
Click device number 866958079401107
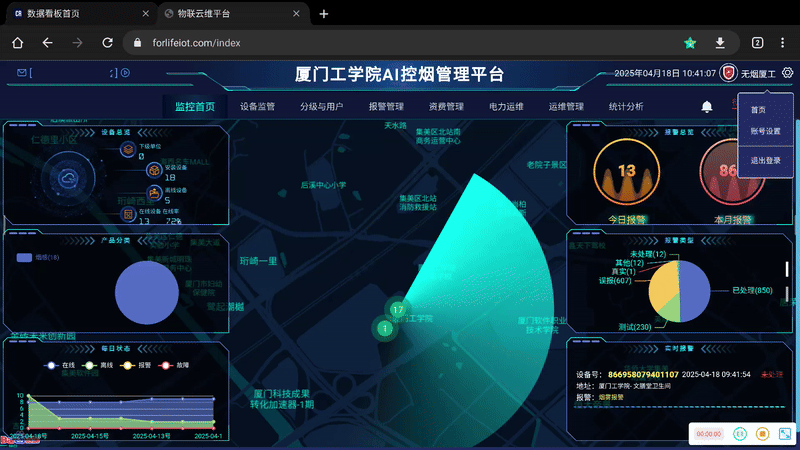[643, 374]
